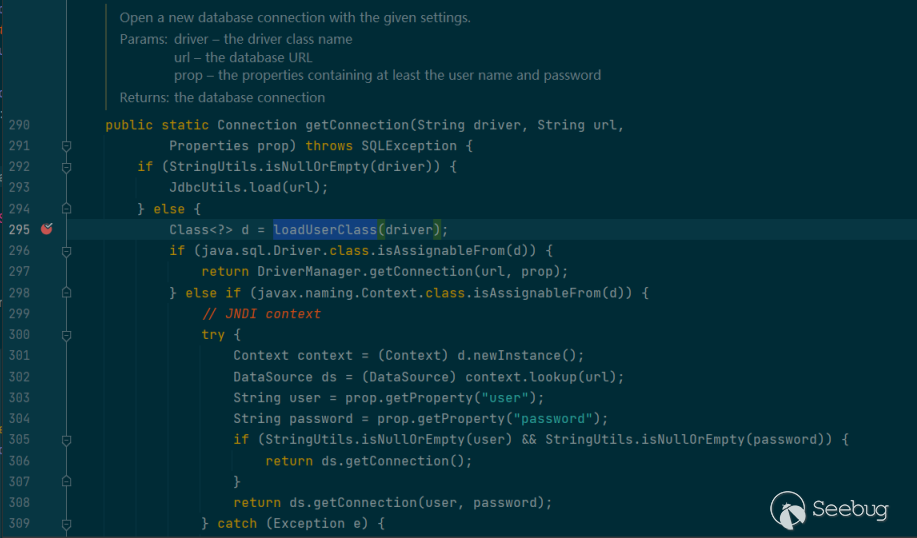Click the fold marker at line 294
Screen dimensions: 917x538
tap(67, 209)
